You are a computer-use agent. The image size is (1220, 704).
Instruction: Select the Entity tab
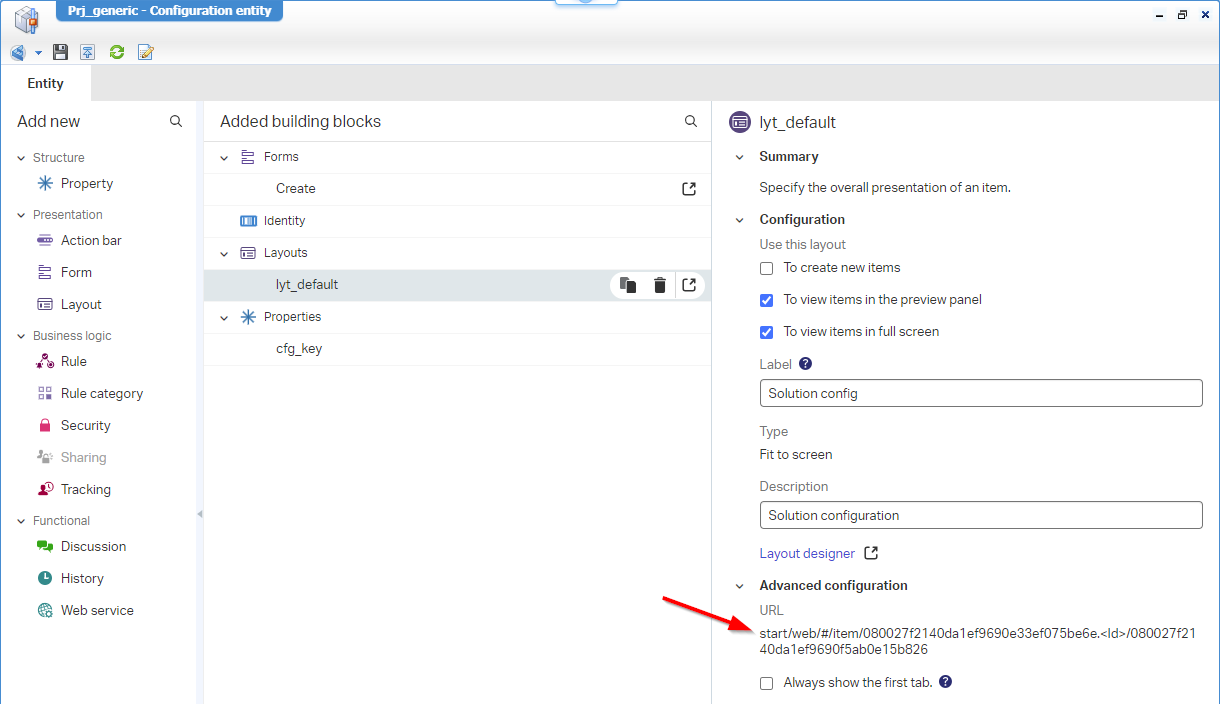pos(45,84)
